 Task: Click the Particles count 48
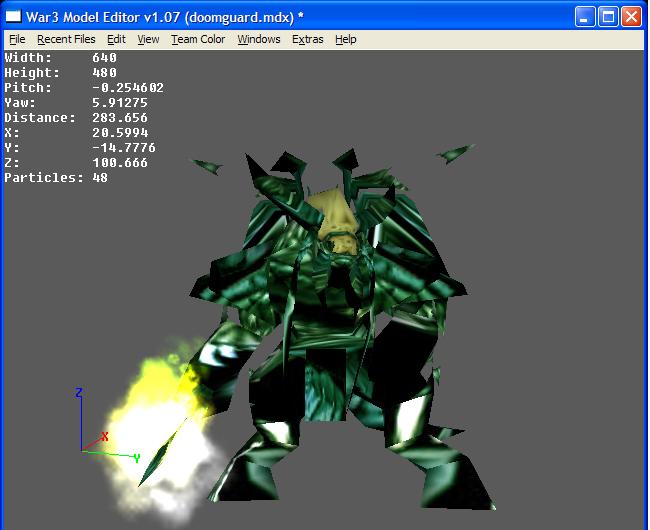point(100,178)
